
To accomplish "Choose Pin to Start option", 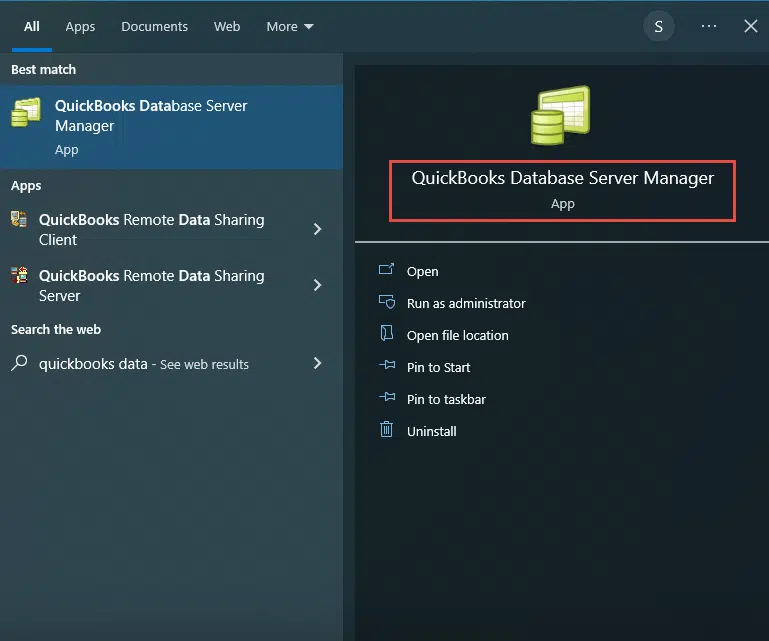I will (x=438, y=367).
